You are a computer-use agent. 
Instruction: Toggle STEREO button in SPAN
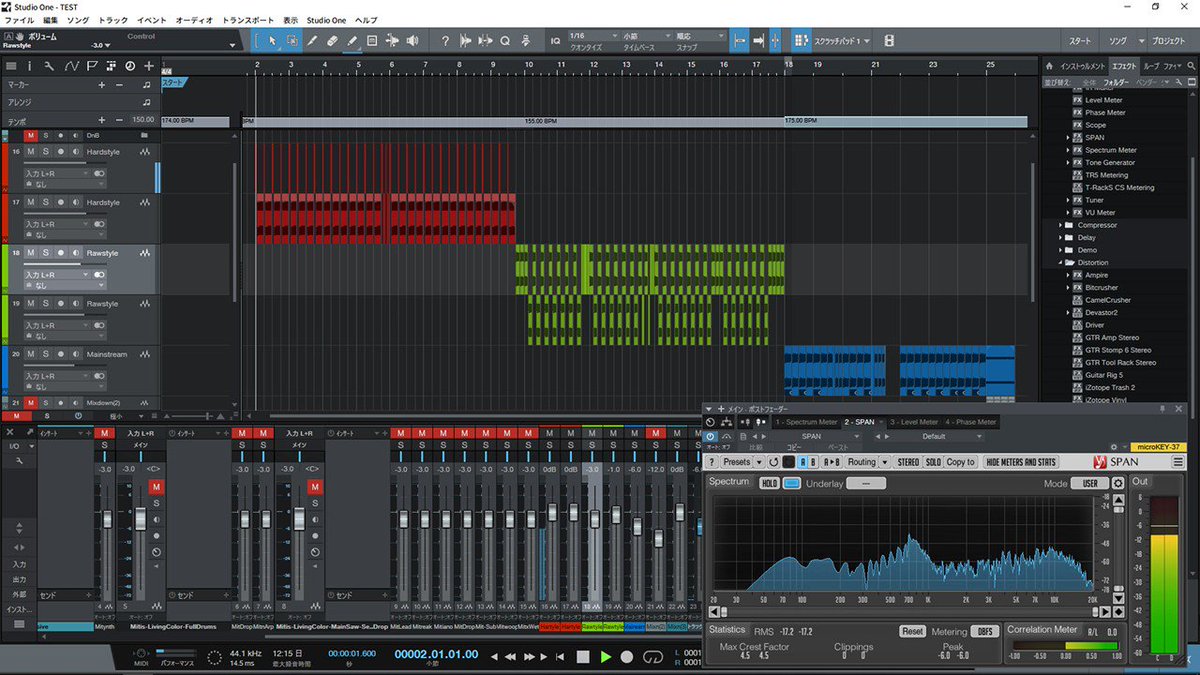click(908, 462)
